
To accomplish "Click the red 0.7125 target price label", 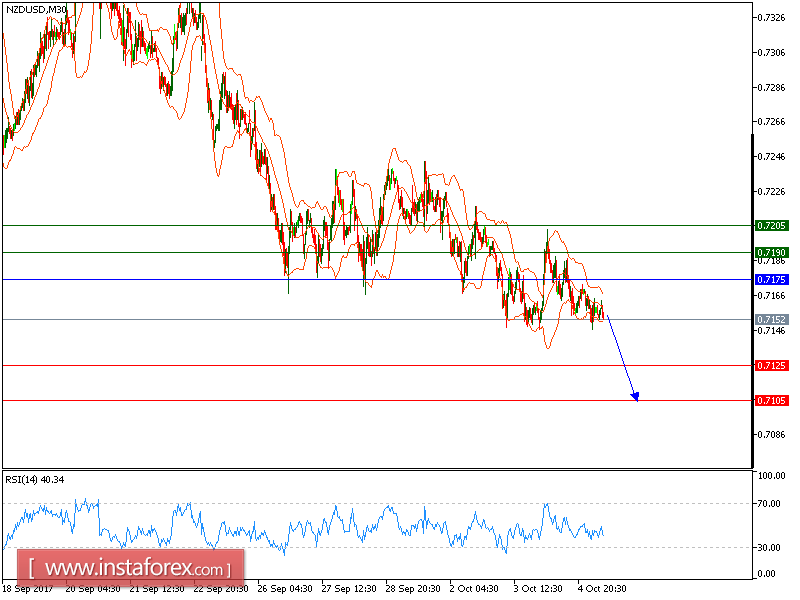I will coord(771,365).
